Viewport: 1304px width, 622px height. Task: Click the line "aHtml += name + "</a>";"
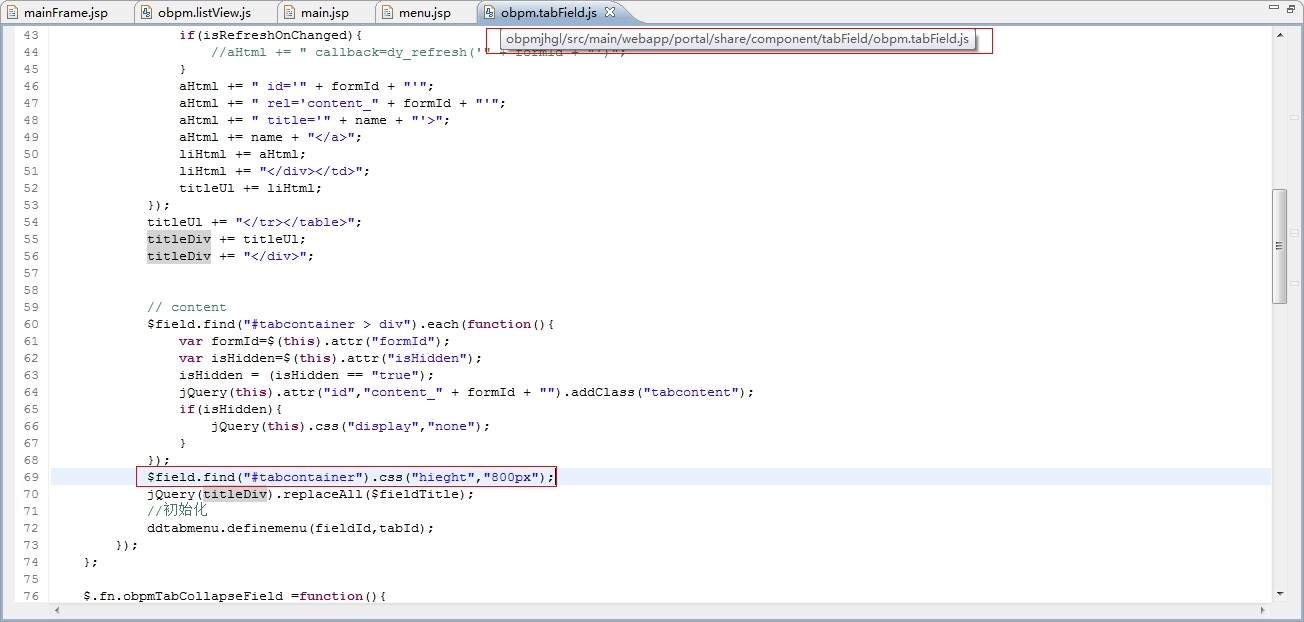[271, 137]
